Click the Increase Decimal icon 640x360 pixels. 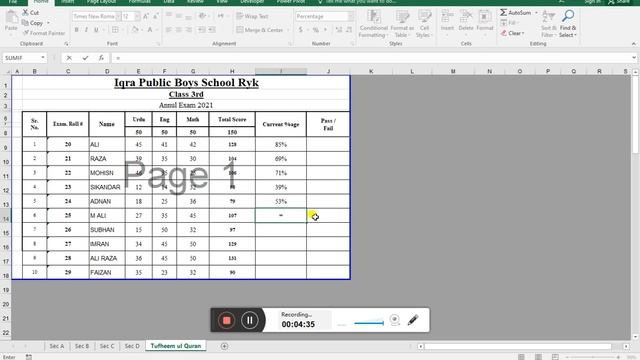coord(339,30)
